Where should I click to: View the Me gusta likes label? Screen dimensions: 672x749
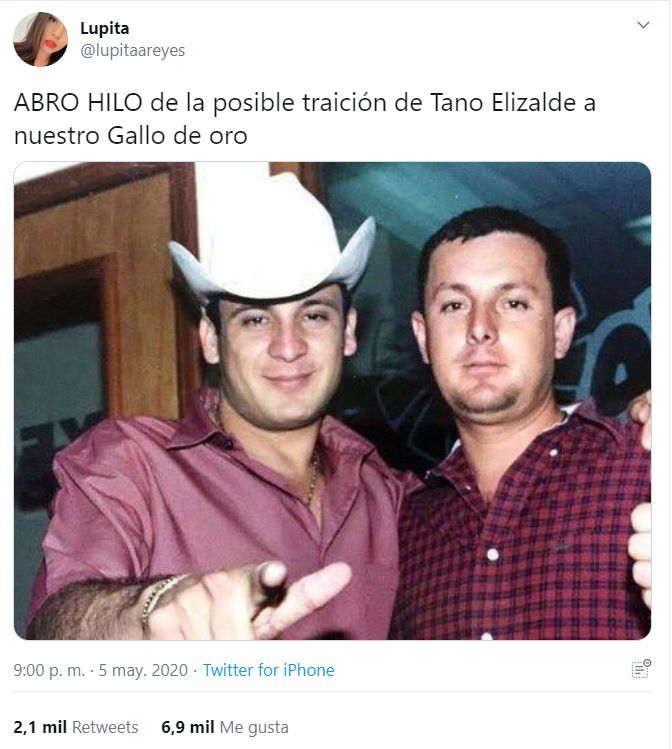254,727
